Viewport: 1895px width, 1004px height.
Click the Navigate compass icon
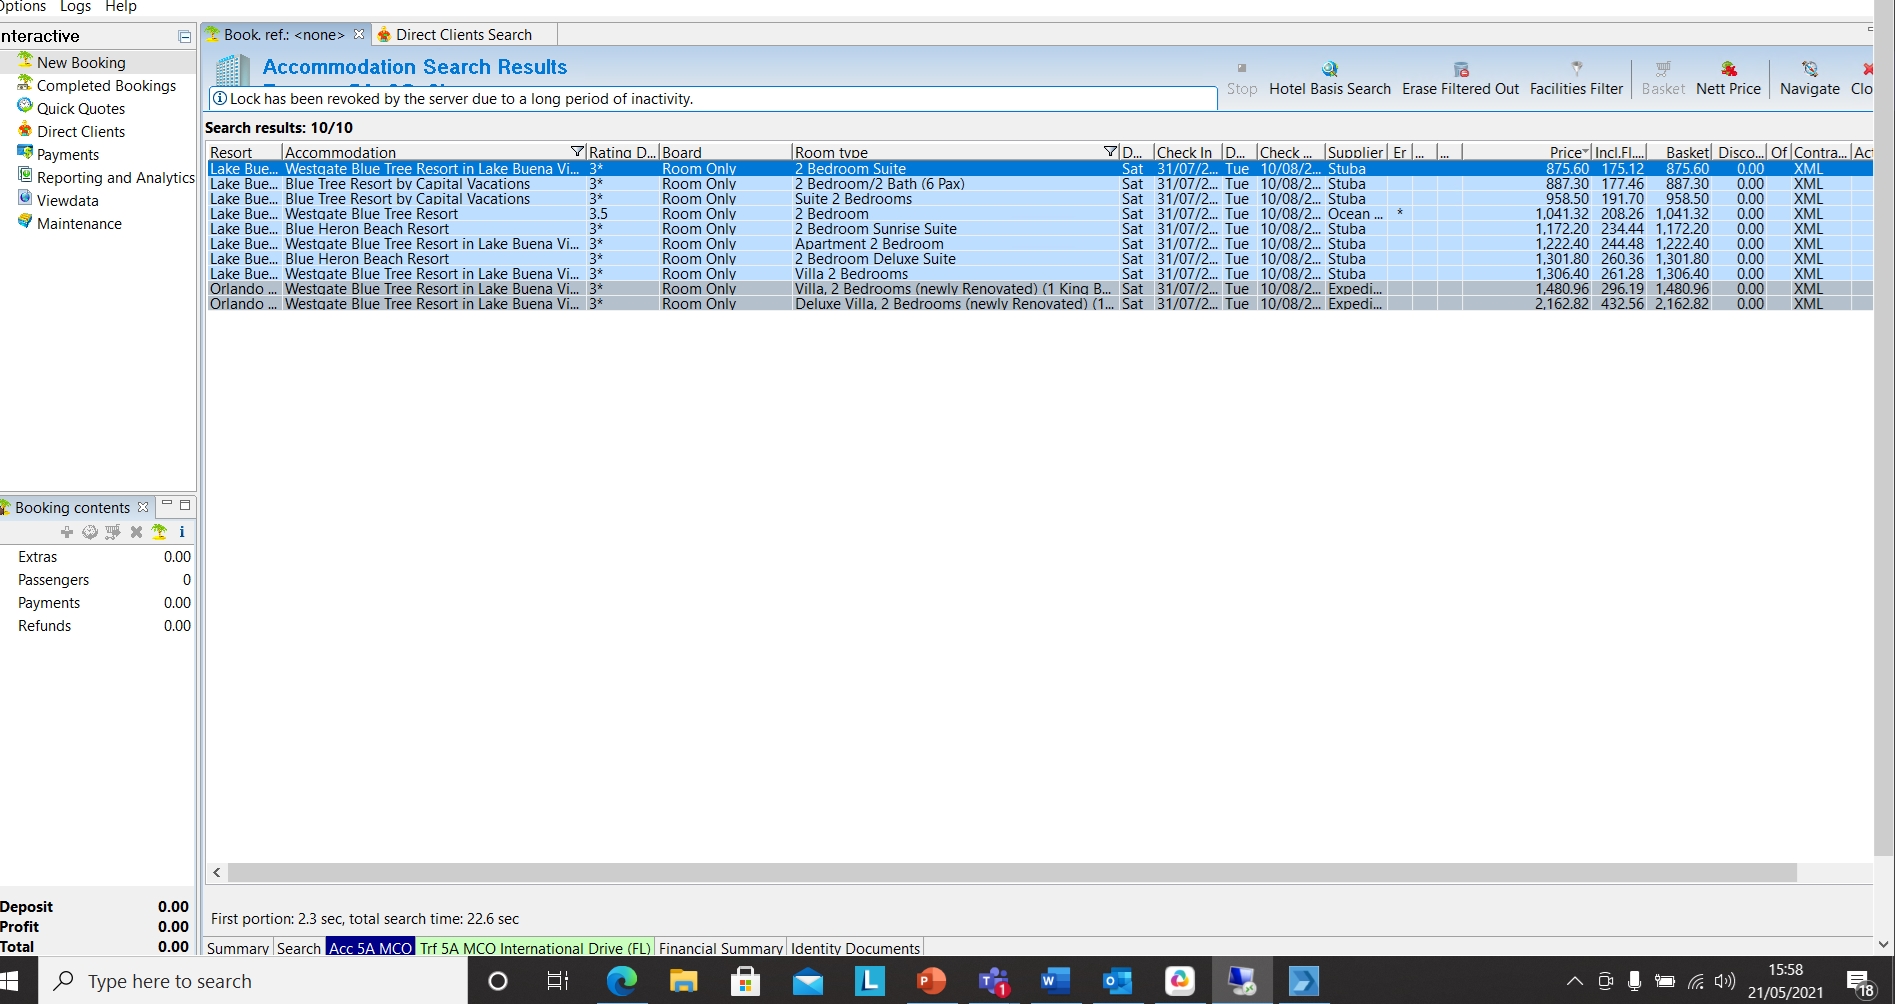pos(1810,69)
